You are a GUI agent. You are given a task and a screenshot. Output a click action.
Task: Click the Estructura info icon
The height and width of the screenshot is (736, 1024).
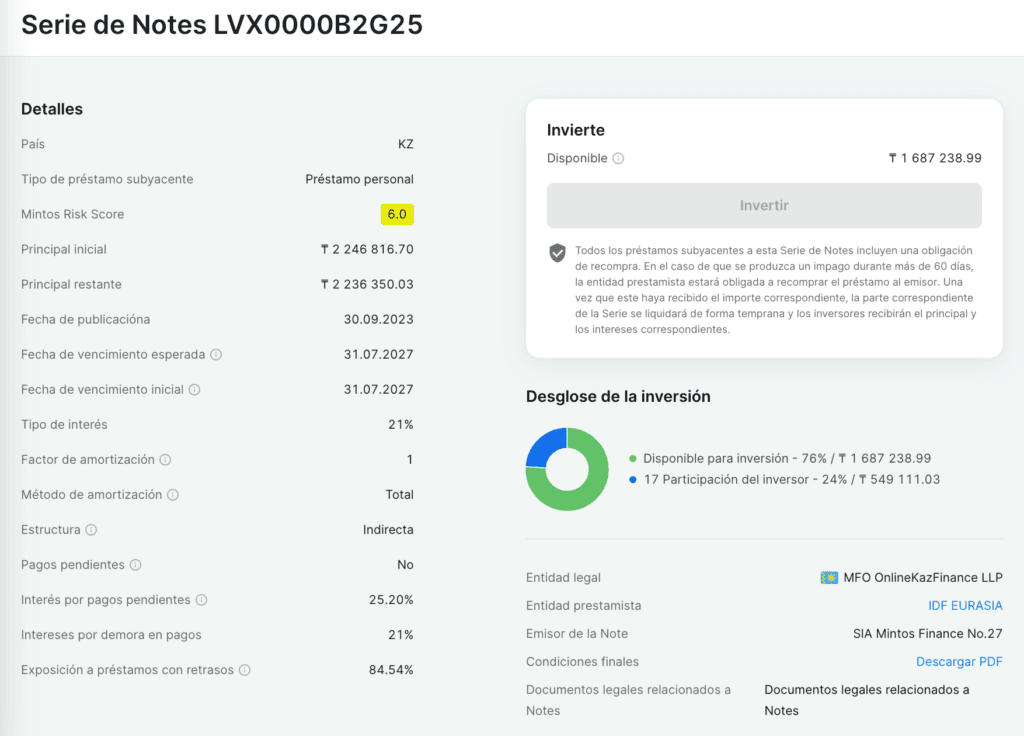point(91,530)
